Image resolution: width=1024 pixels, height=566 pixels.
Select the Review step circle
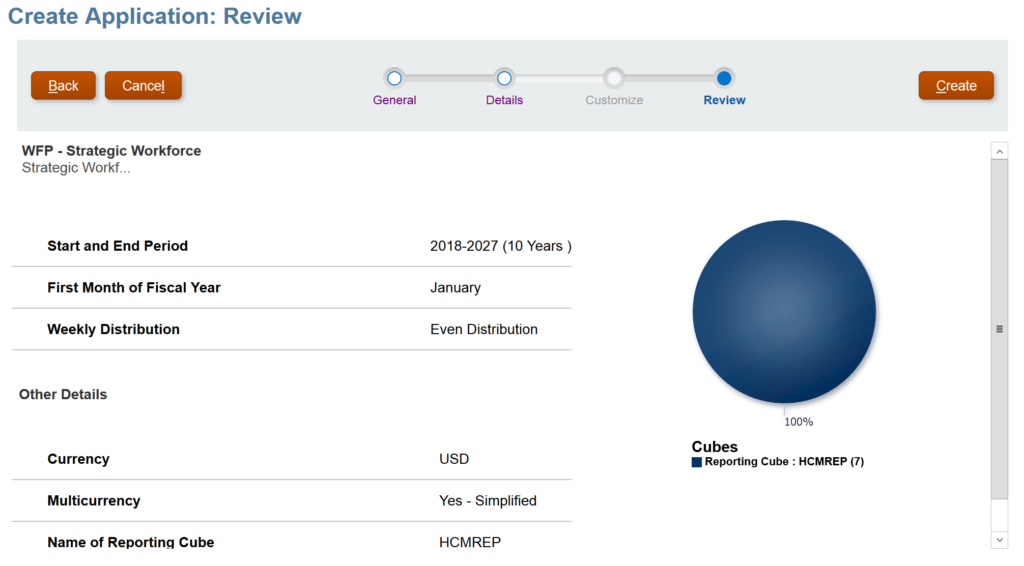pos(724,78)
